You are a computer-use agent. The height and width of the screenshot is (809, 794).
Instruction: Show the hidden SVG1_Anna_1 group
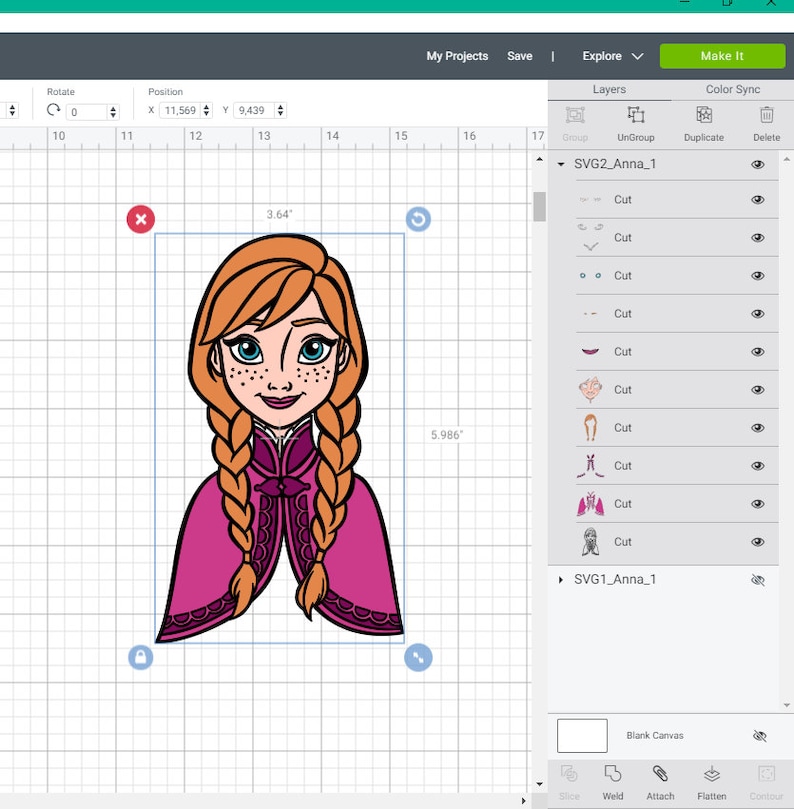(757, 580)
